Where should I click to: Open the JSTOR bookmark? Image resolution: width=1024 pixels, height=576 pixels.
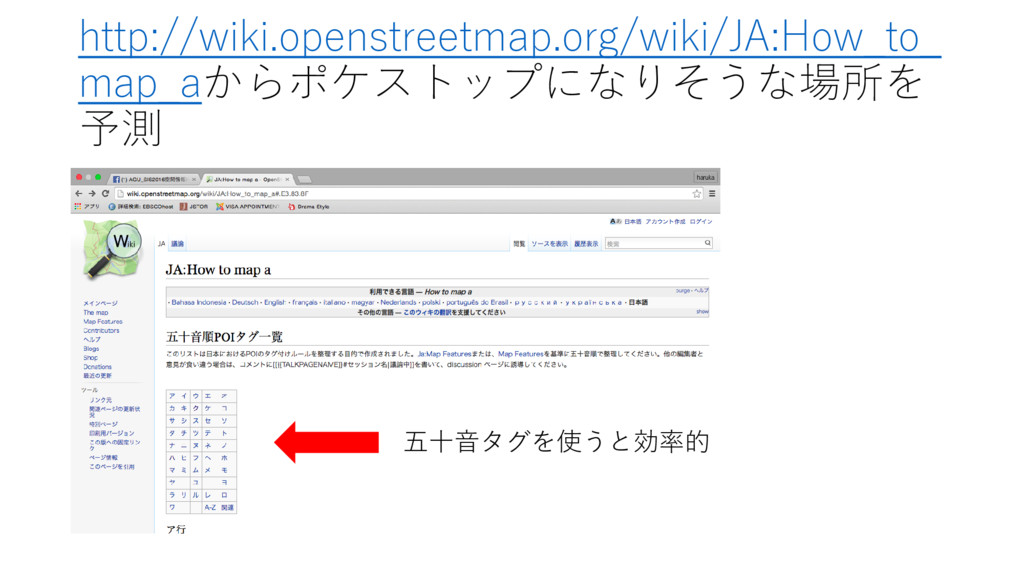point(194,206)
